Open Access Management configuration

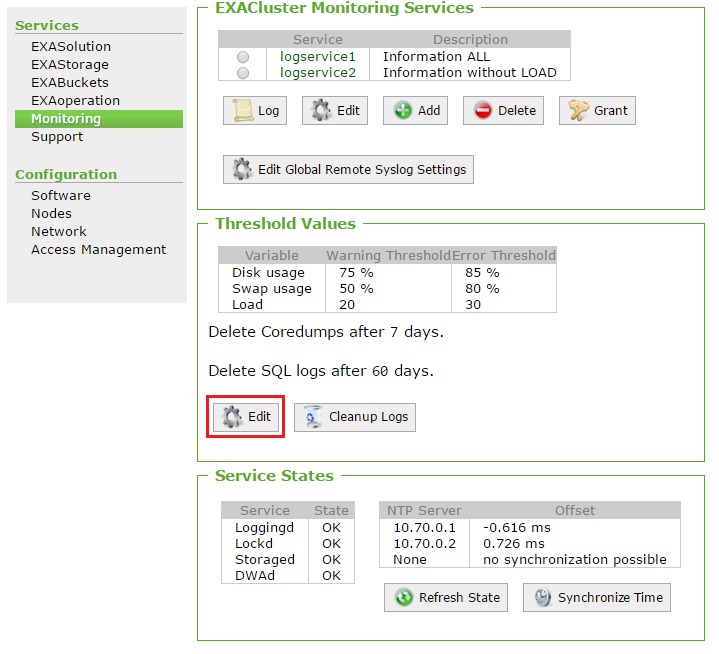point(98,250)
